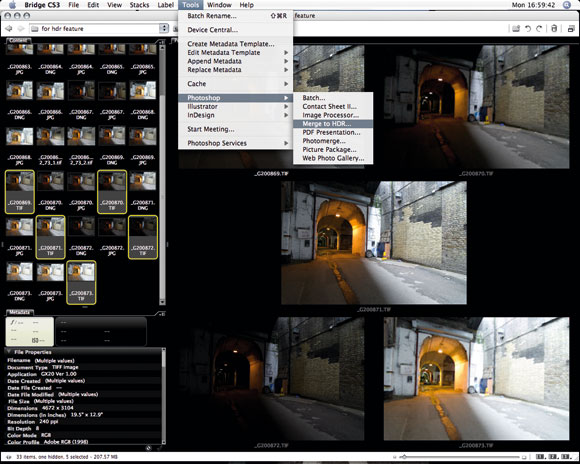Click the rotate clockwise icon

[x=539, y=28]
